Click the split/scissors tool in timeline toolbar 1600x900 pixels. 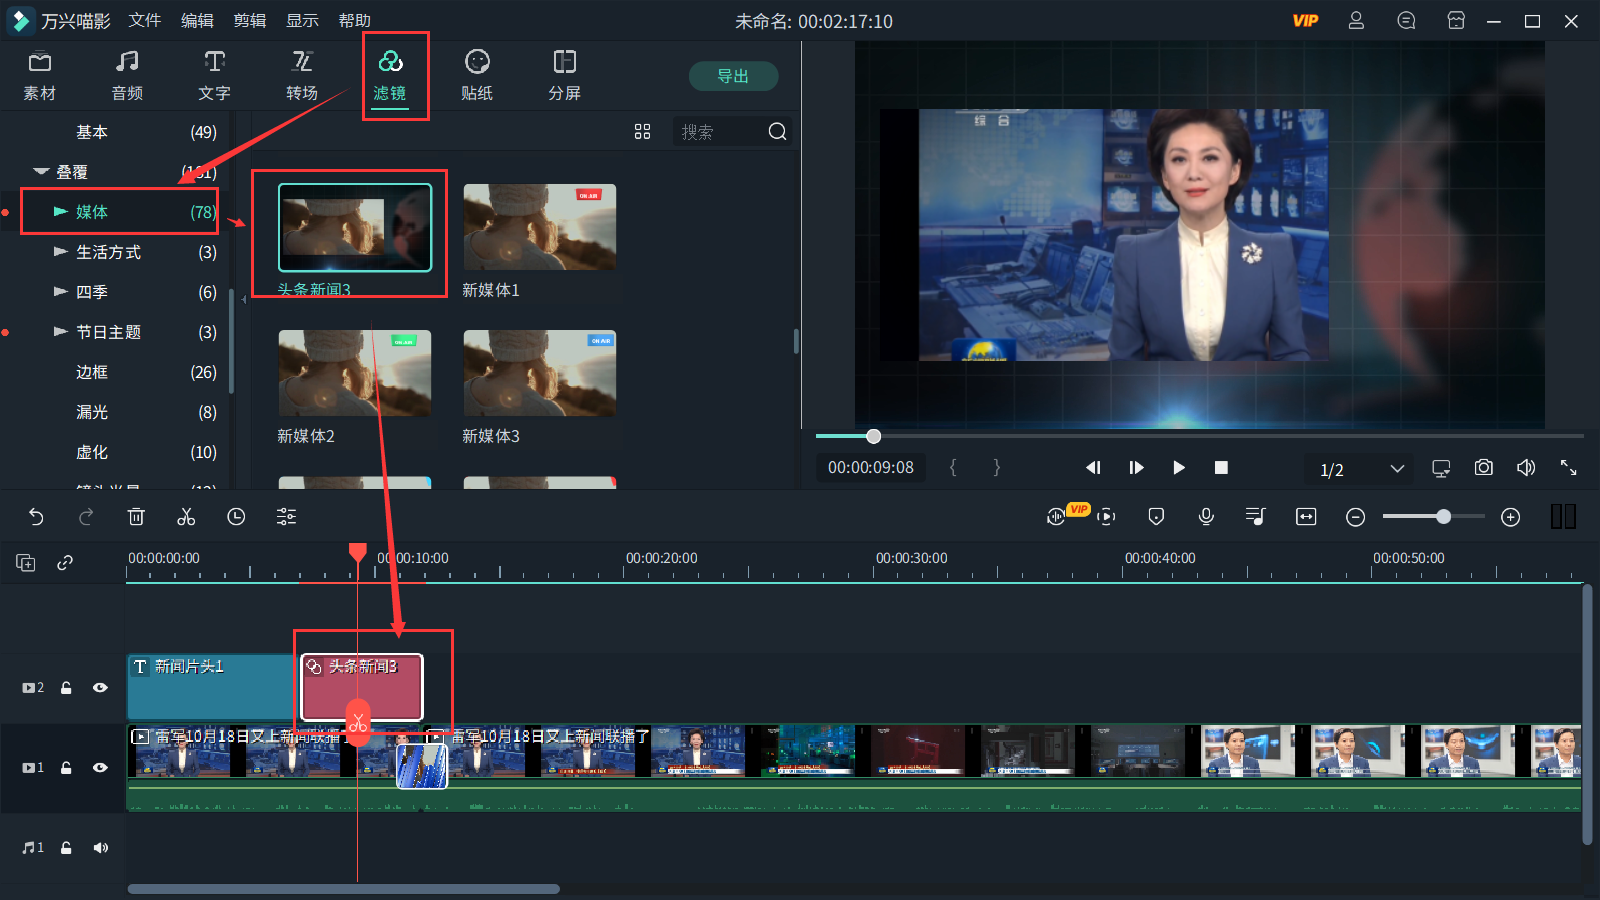coord(186,517)
